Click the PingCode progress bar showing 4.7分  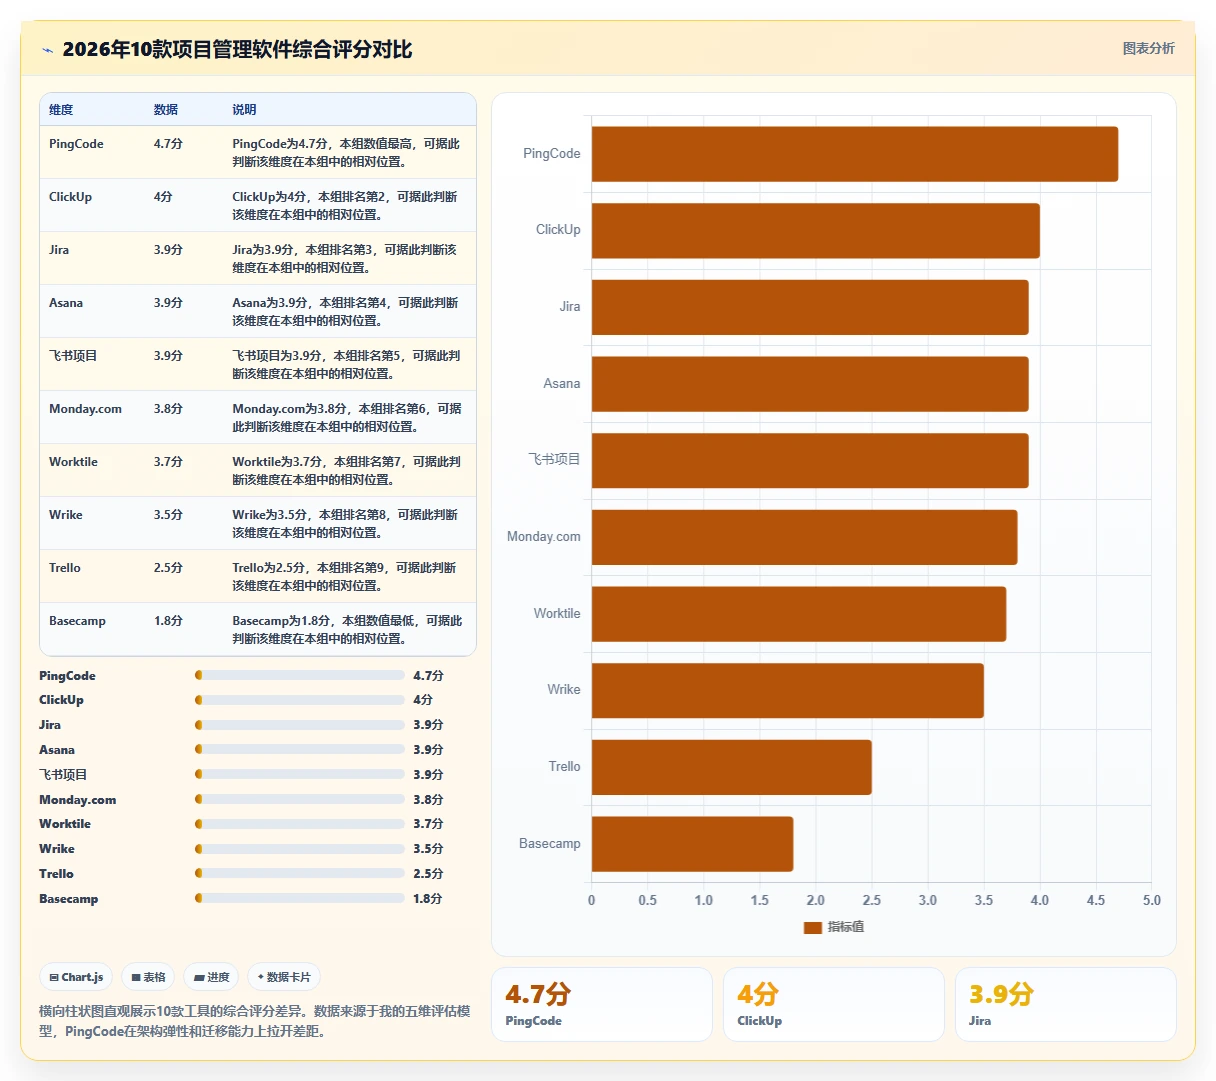click(300, 675)
